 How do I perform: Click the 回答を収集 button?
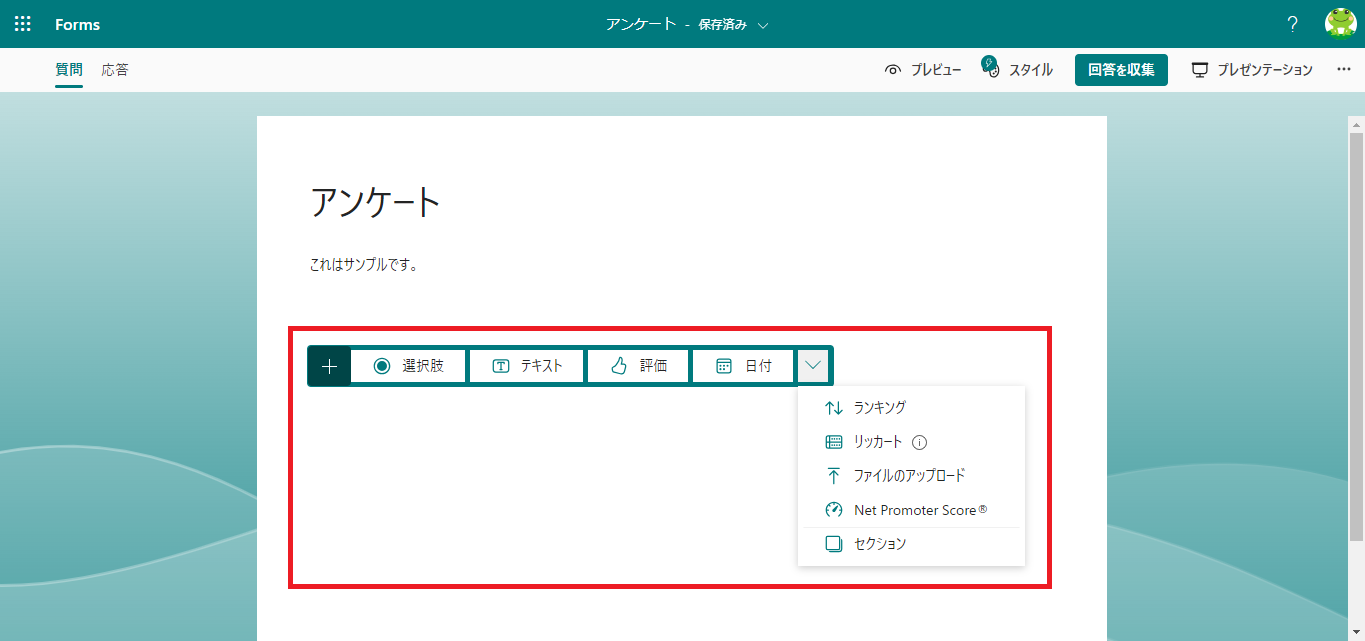(1120, 69)
